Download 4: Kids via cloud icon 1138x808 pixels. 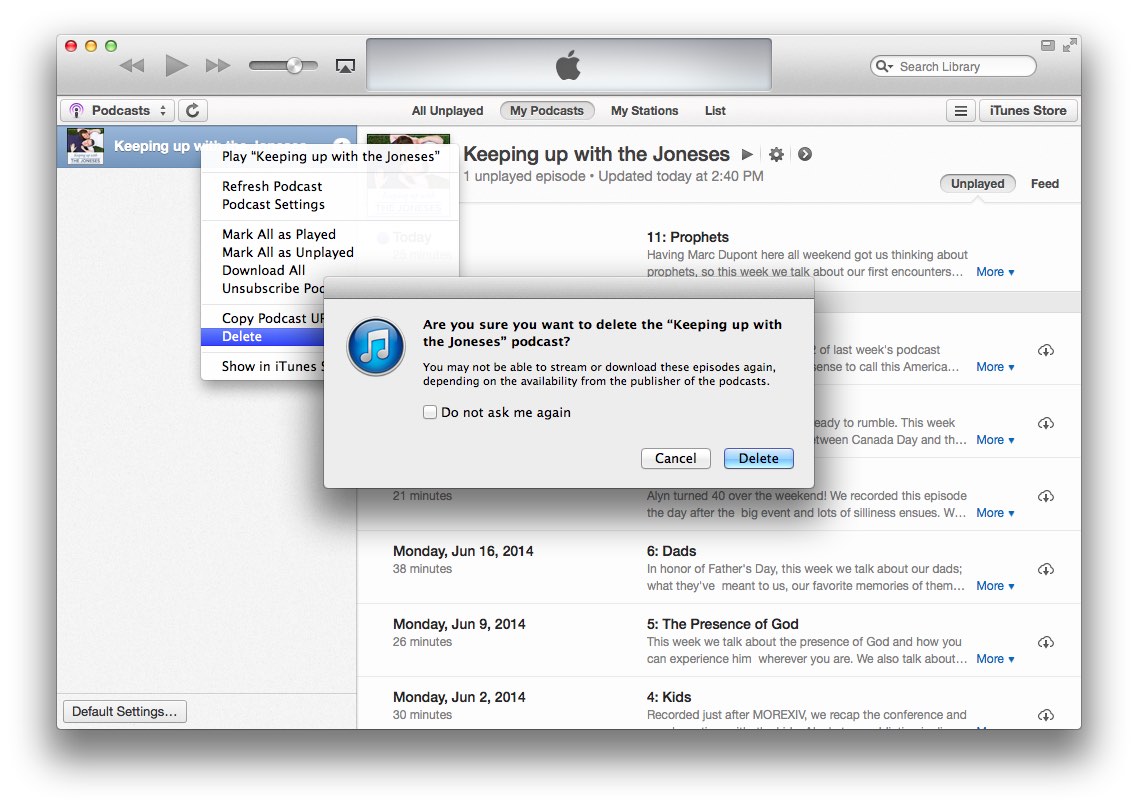click(1045, 715)
